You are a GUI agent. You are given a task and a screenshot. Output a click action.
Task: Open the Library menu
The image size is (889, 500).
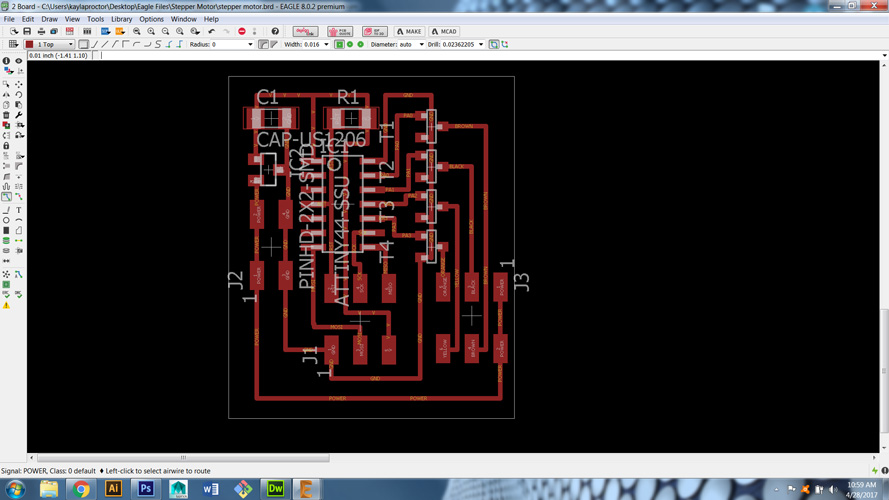pos(121,19)
